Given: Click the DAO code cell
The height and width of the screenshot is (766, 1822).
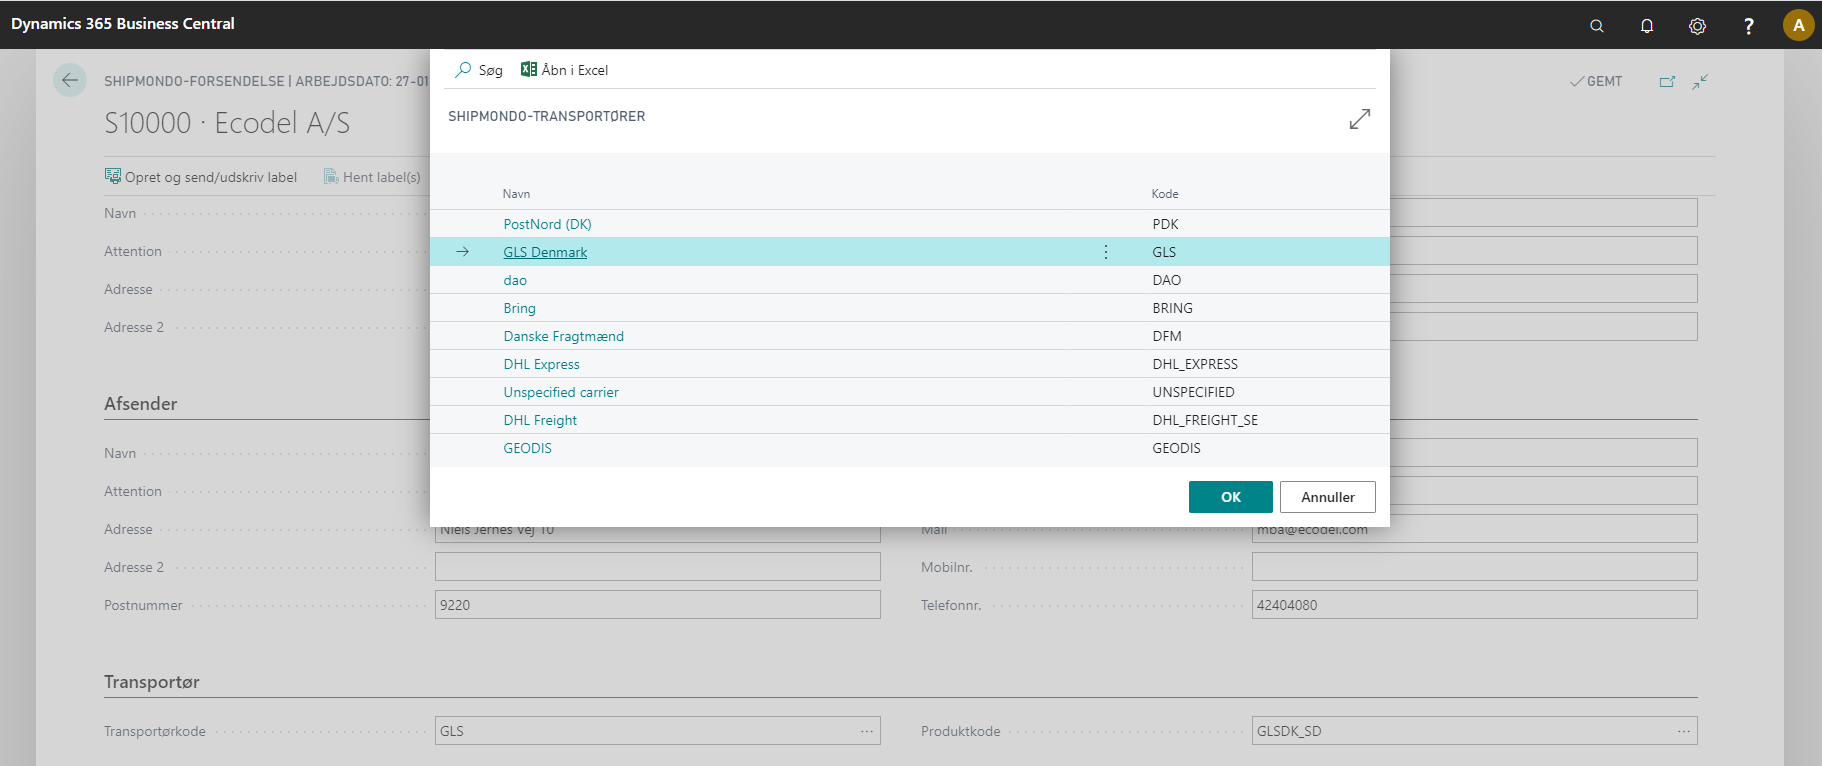Looking at the screenshot, I should coord(1166,280).
